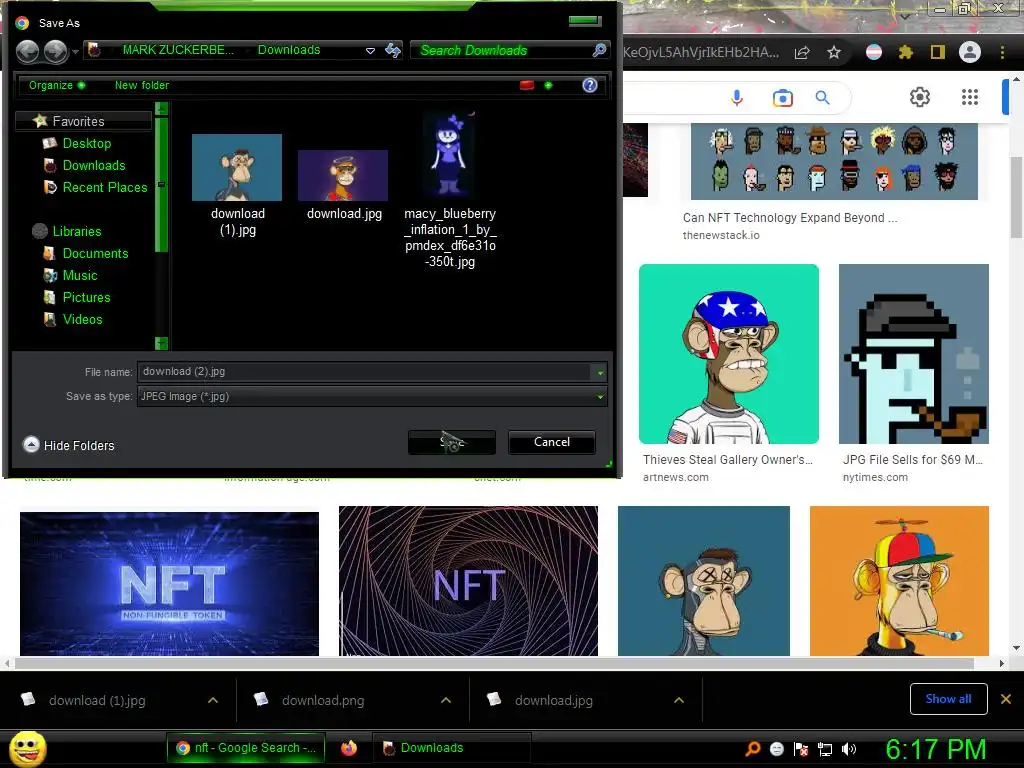This screenshot has height=768, width=1024.
Task: Open view options dropdown next to view icon
Action: (x=549, y=86)
